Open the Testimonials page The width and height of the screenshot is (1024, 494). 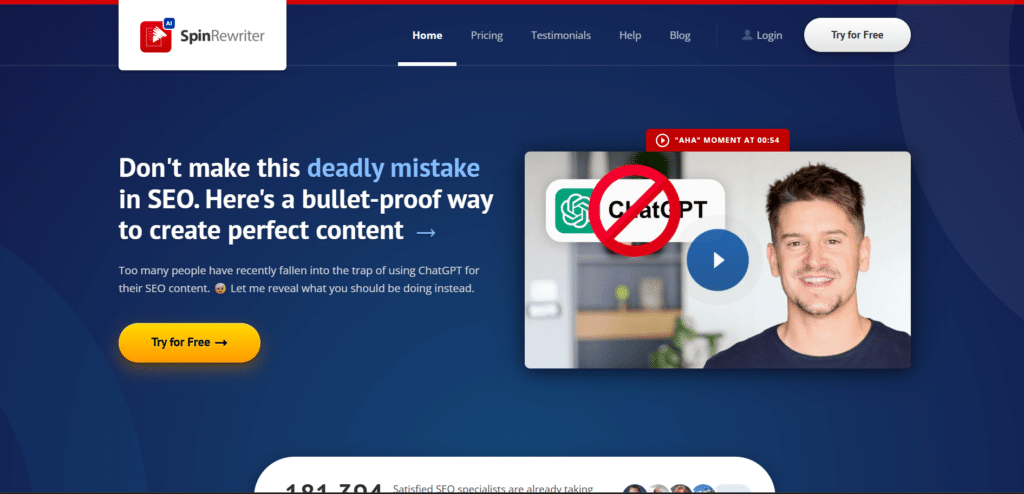click(x=561, y=35)
